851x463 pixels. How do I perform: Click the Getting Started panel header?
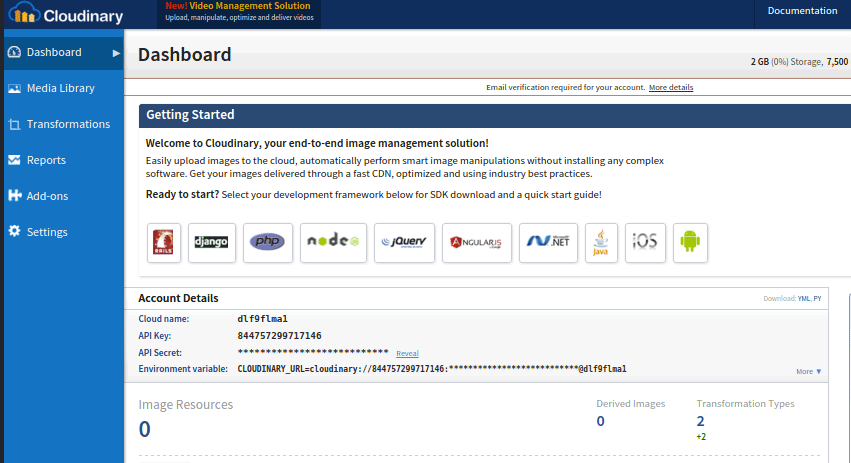[495, 115]
